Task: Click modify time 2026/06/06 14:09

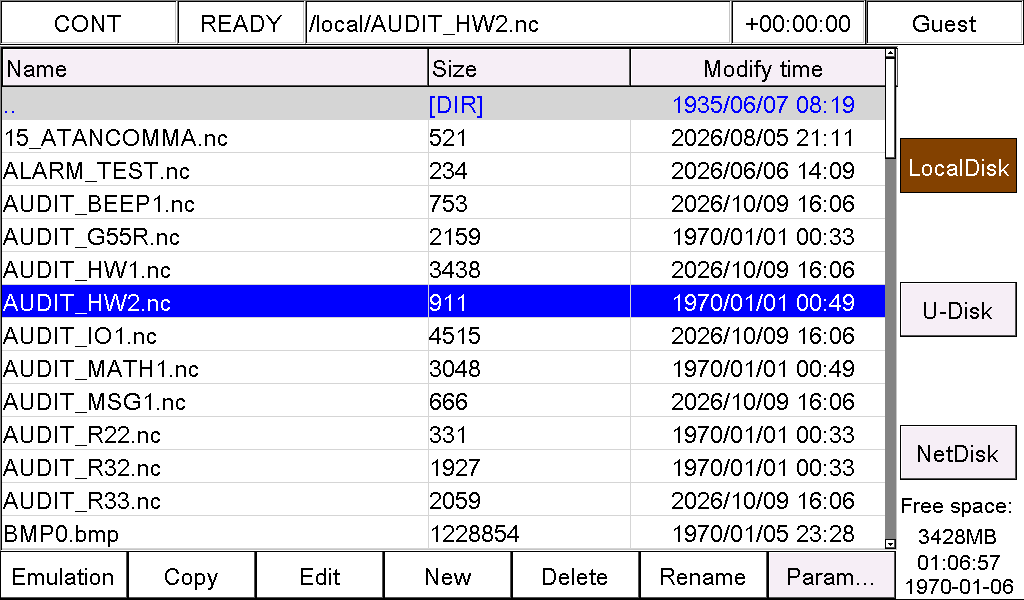Action: (x=763, y=171)
